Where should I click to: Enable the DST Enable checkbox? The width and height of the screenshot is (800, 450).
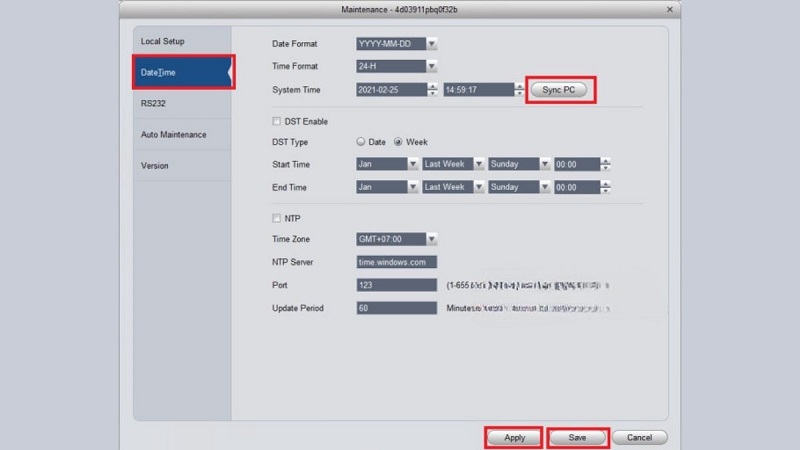point(277,121)
